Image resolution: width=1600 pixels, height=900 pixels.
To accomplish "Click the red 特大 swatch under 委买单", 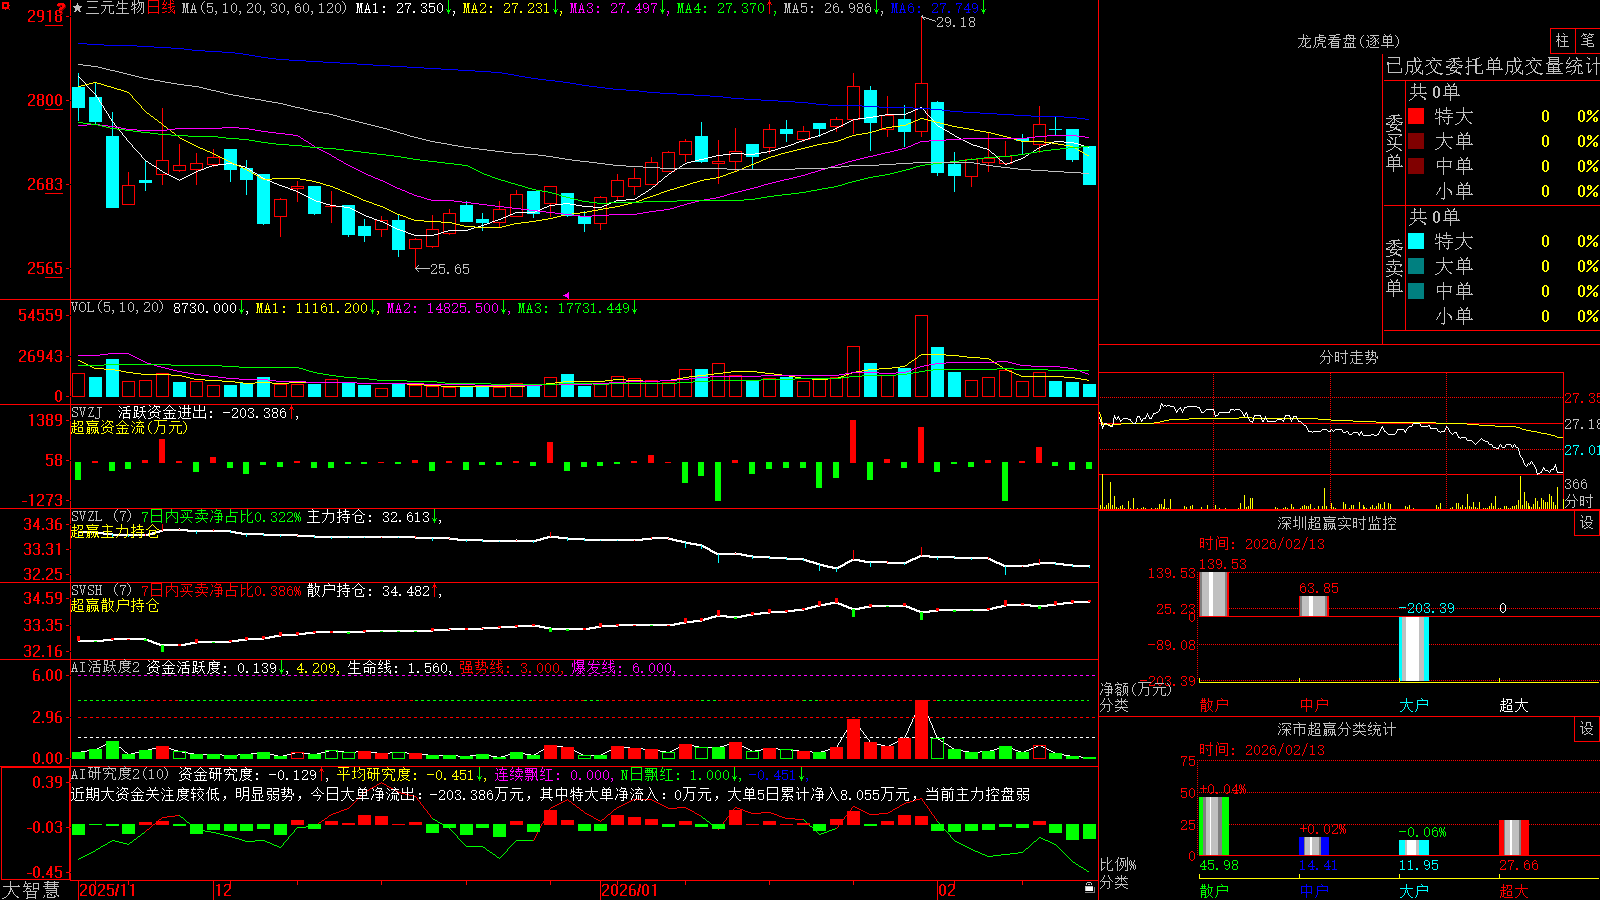I will [x=1416, y=116].
